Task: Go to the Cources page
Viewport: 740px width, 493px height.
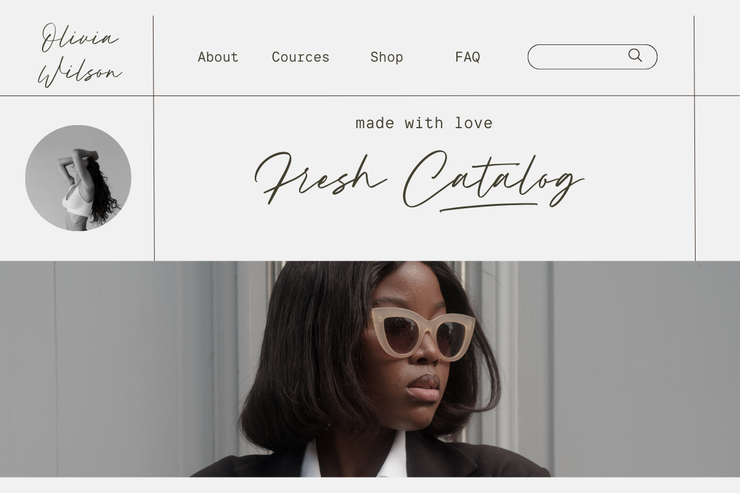Action: tap(300, 57)
